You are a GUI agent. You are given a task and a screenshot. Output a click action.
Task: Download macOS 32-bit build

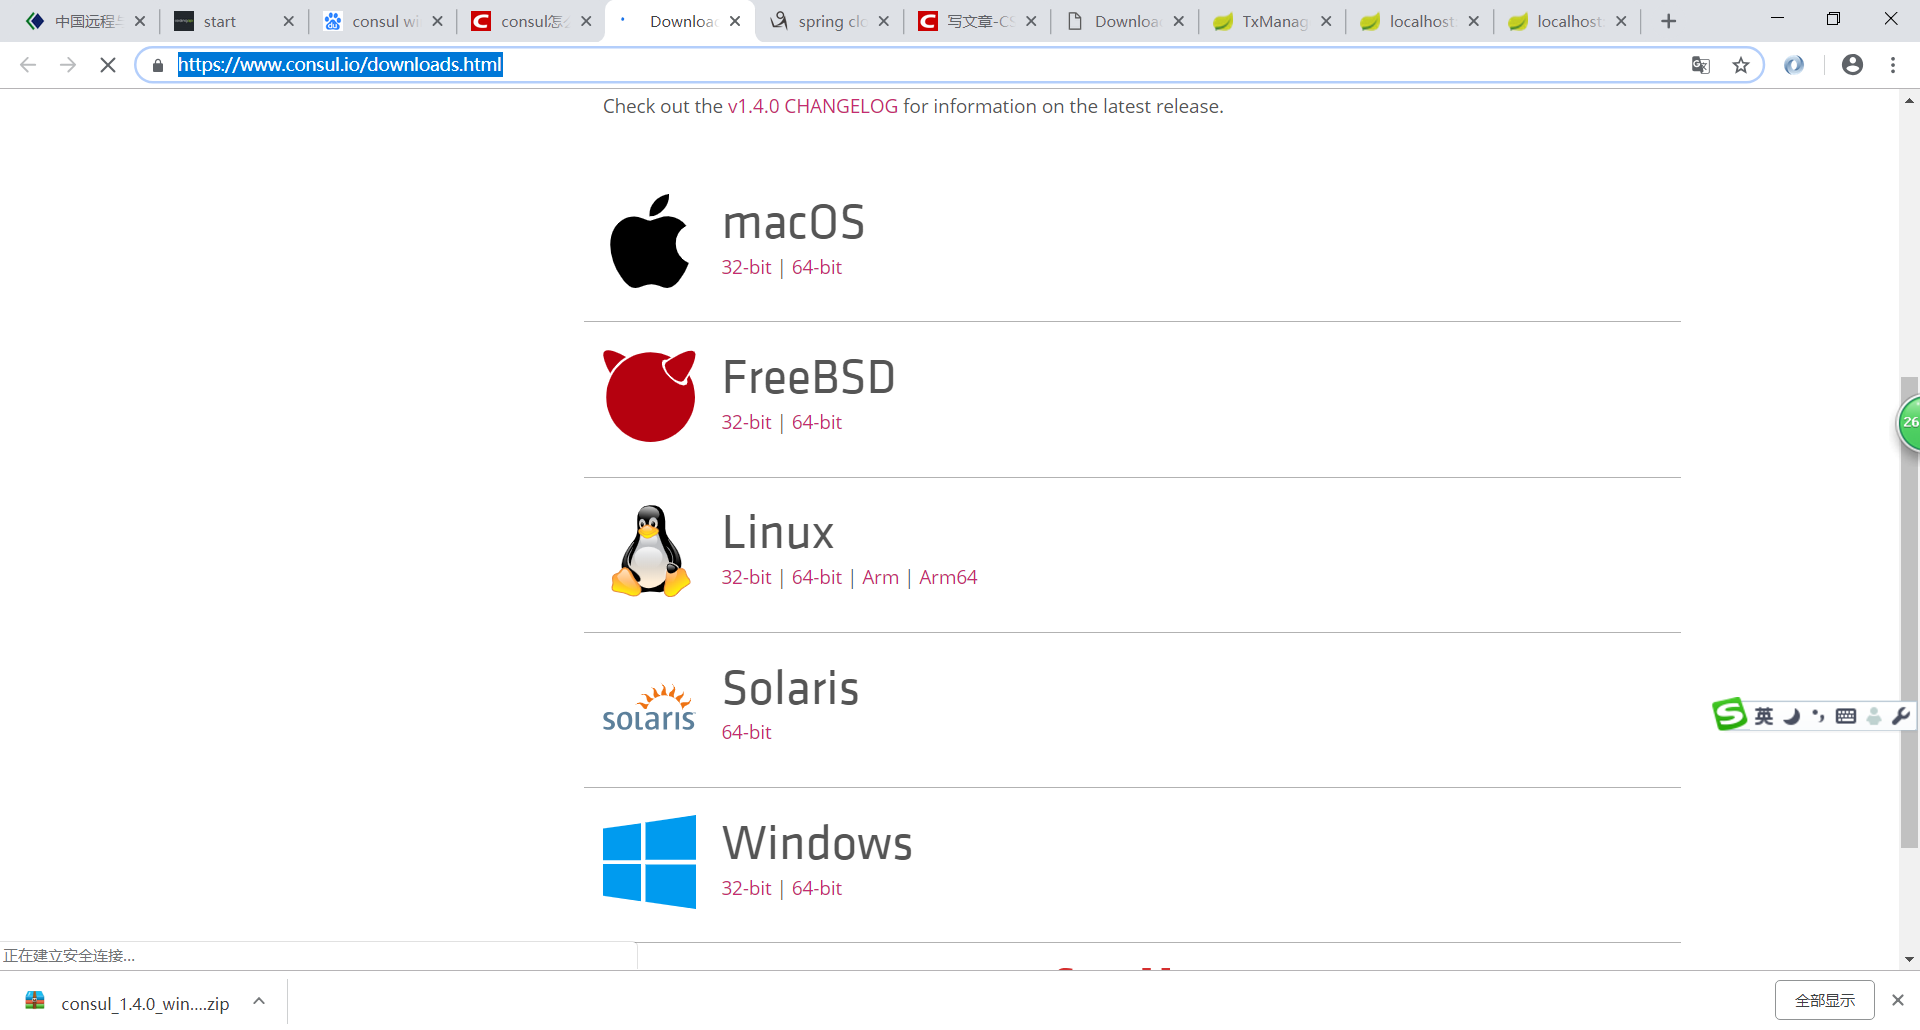click(x=746, y=267)
